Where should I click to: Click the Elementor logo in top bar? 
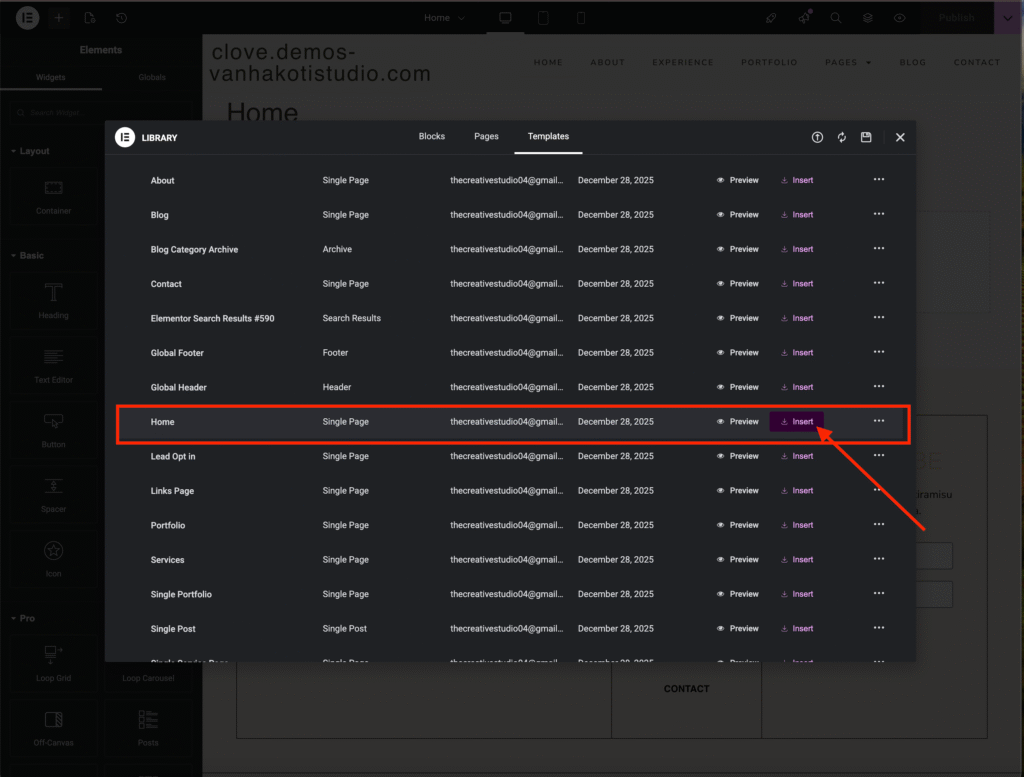[x=28, y=18]
